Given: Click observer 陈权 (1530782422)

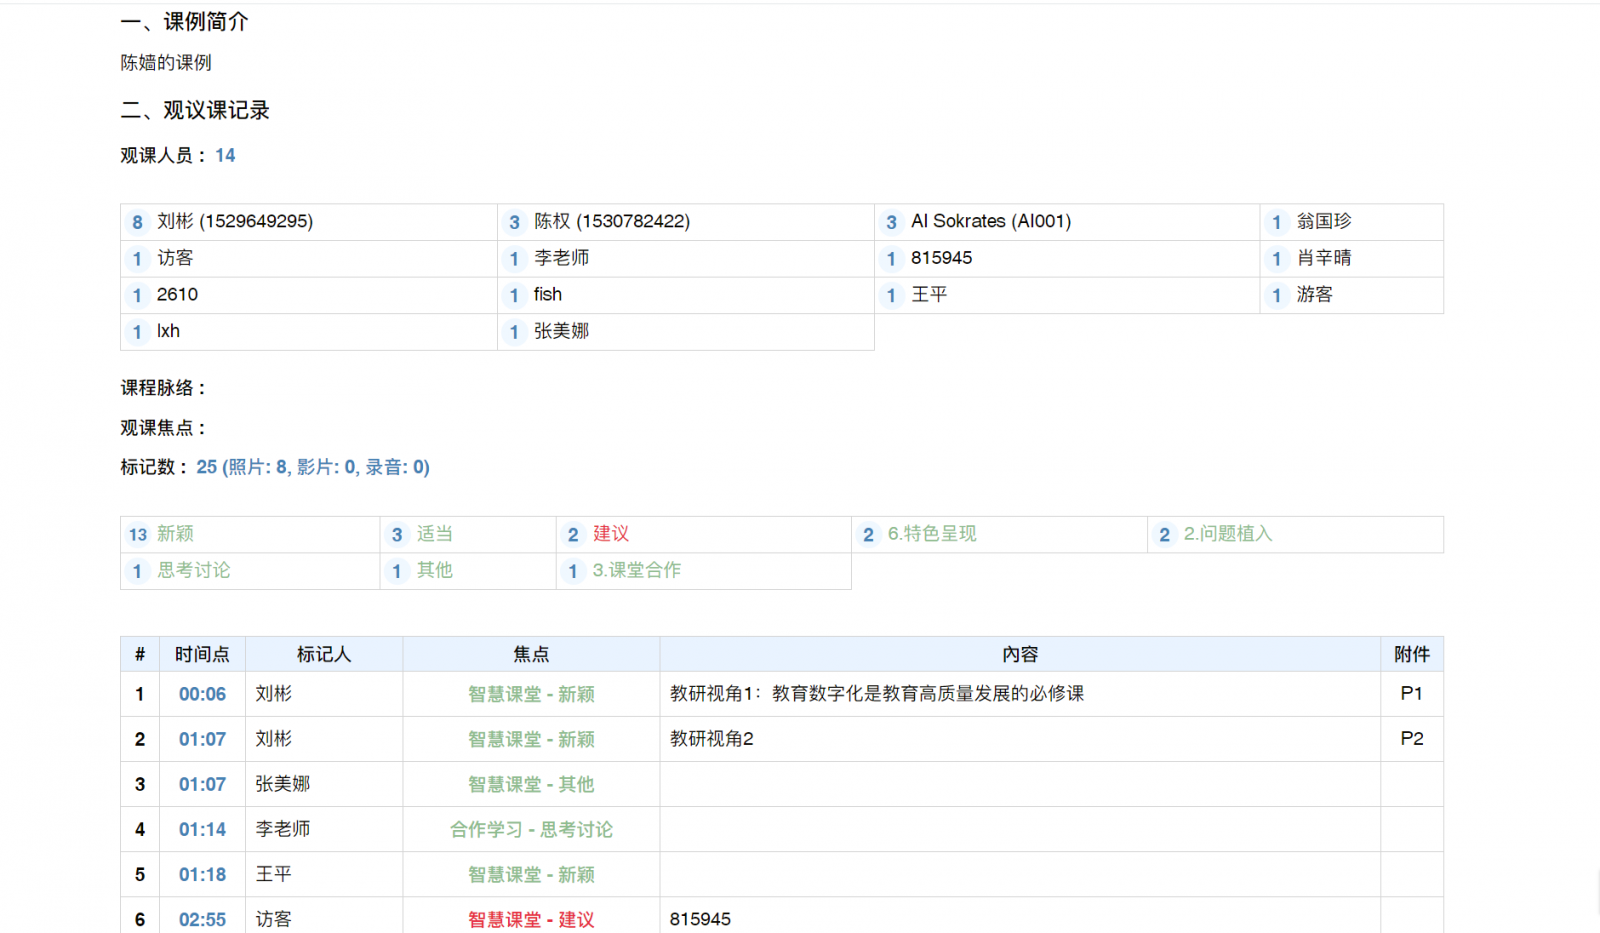Looking at the screenshot, I should 611,221.
